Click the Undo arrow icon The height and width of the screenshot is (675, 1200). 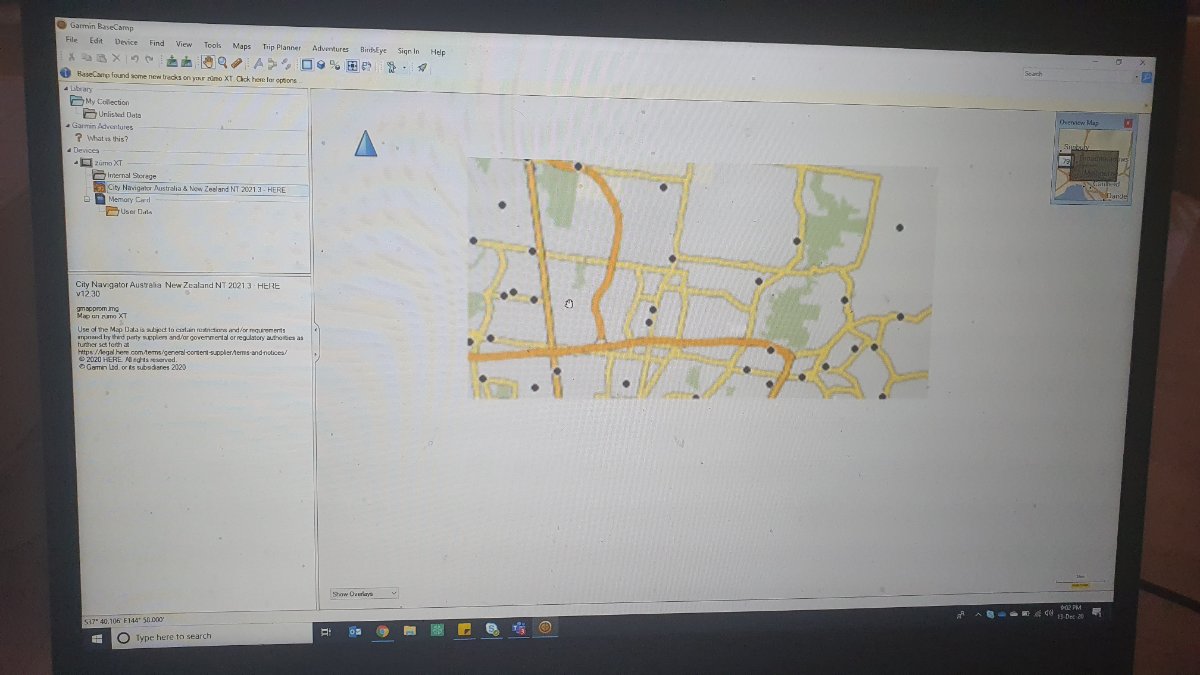click(x=134, y=60)
